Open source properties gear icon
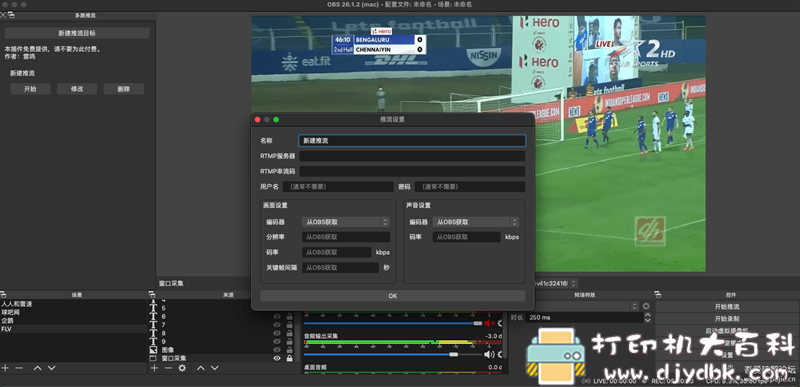The width and height of the screenshot is (800, 387). (182, 368)
